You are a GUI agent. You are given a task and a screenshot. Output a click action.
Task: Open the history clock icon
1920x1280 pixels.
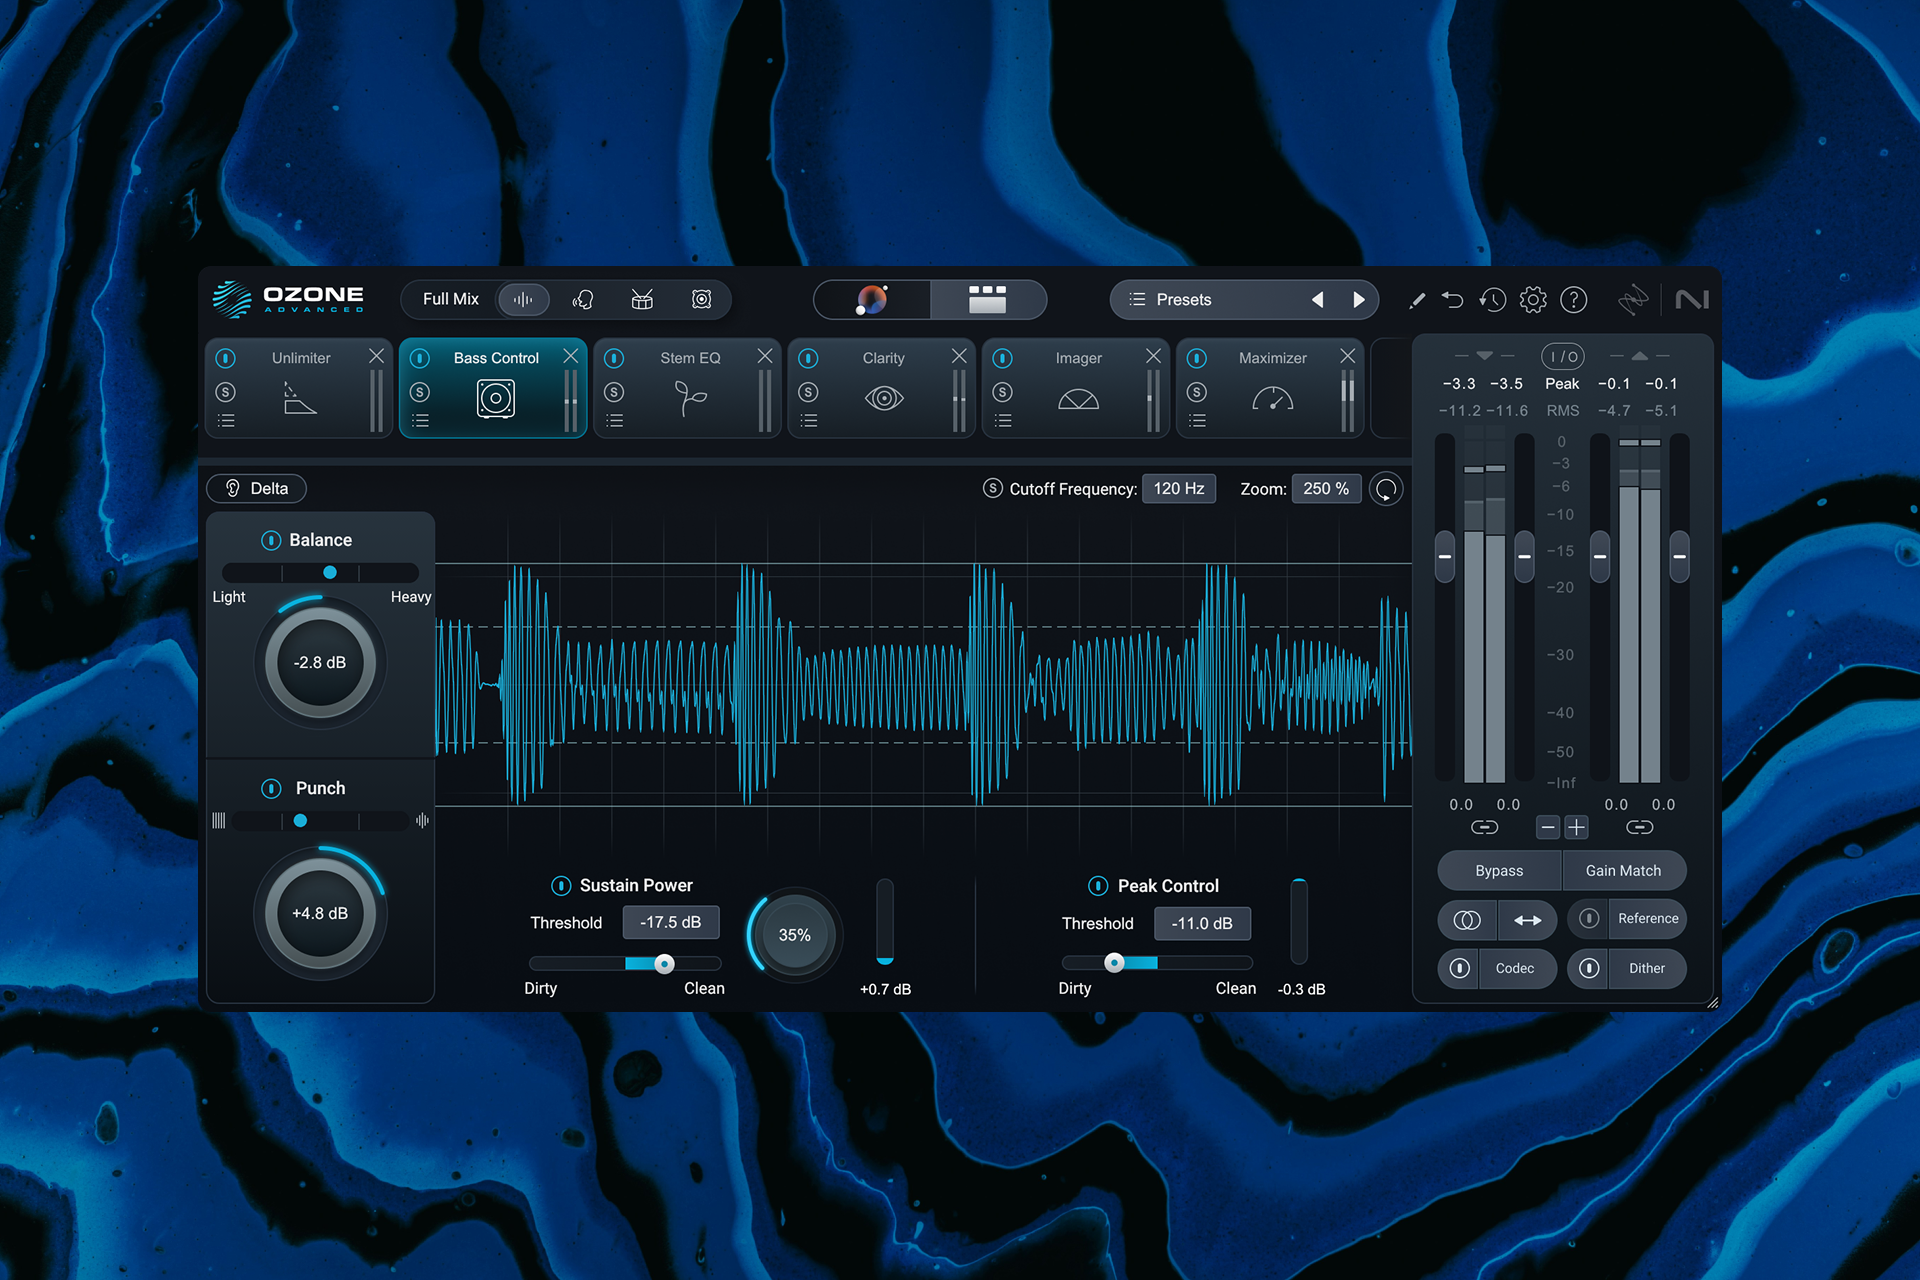pyautogui.click(x=1492, y=299)
